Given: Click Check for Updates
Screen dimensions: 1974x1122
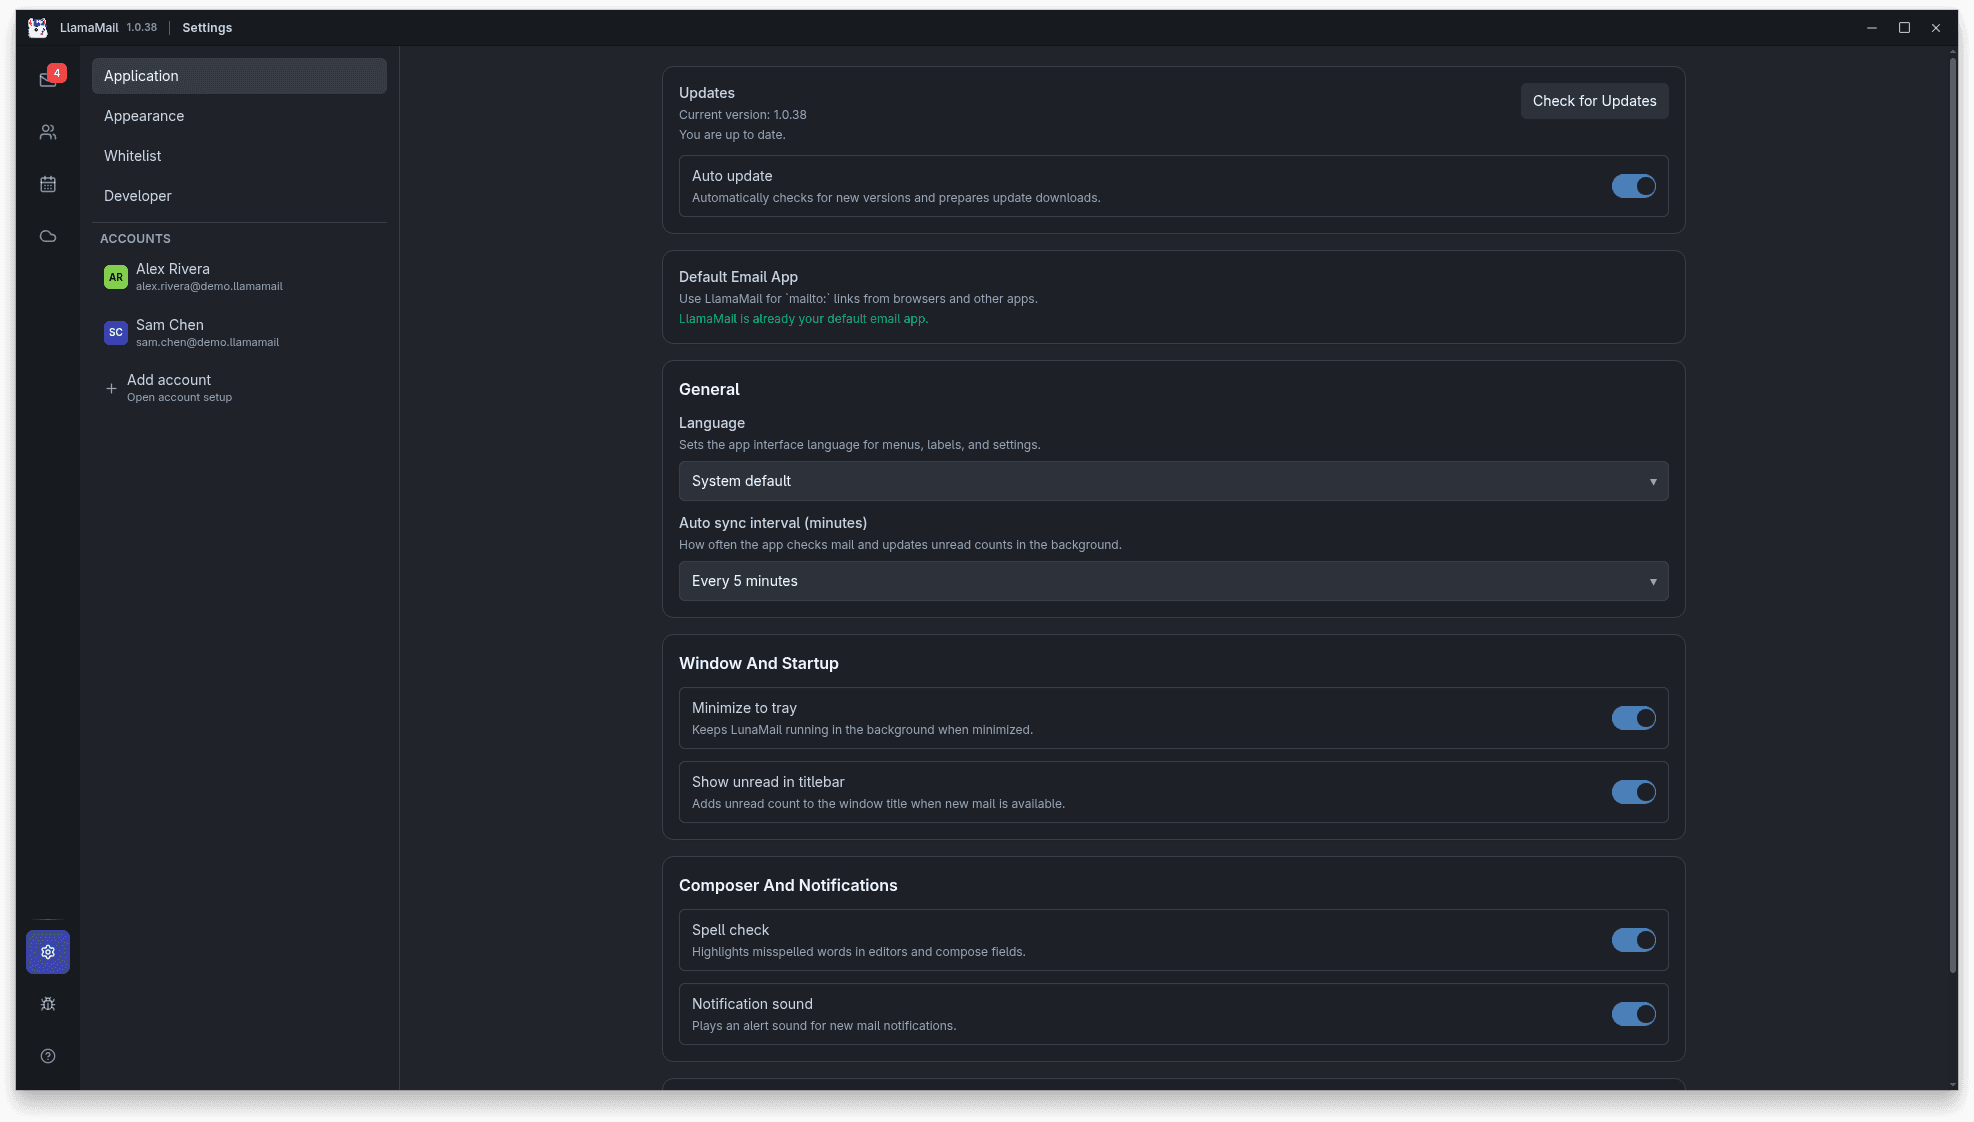Looking at the screenshot, I should tap(1594, 100).
